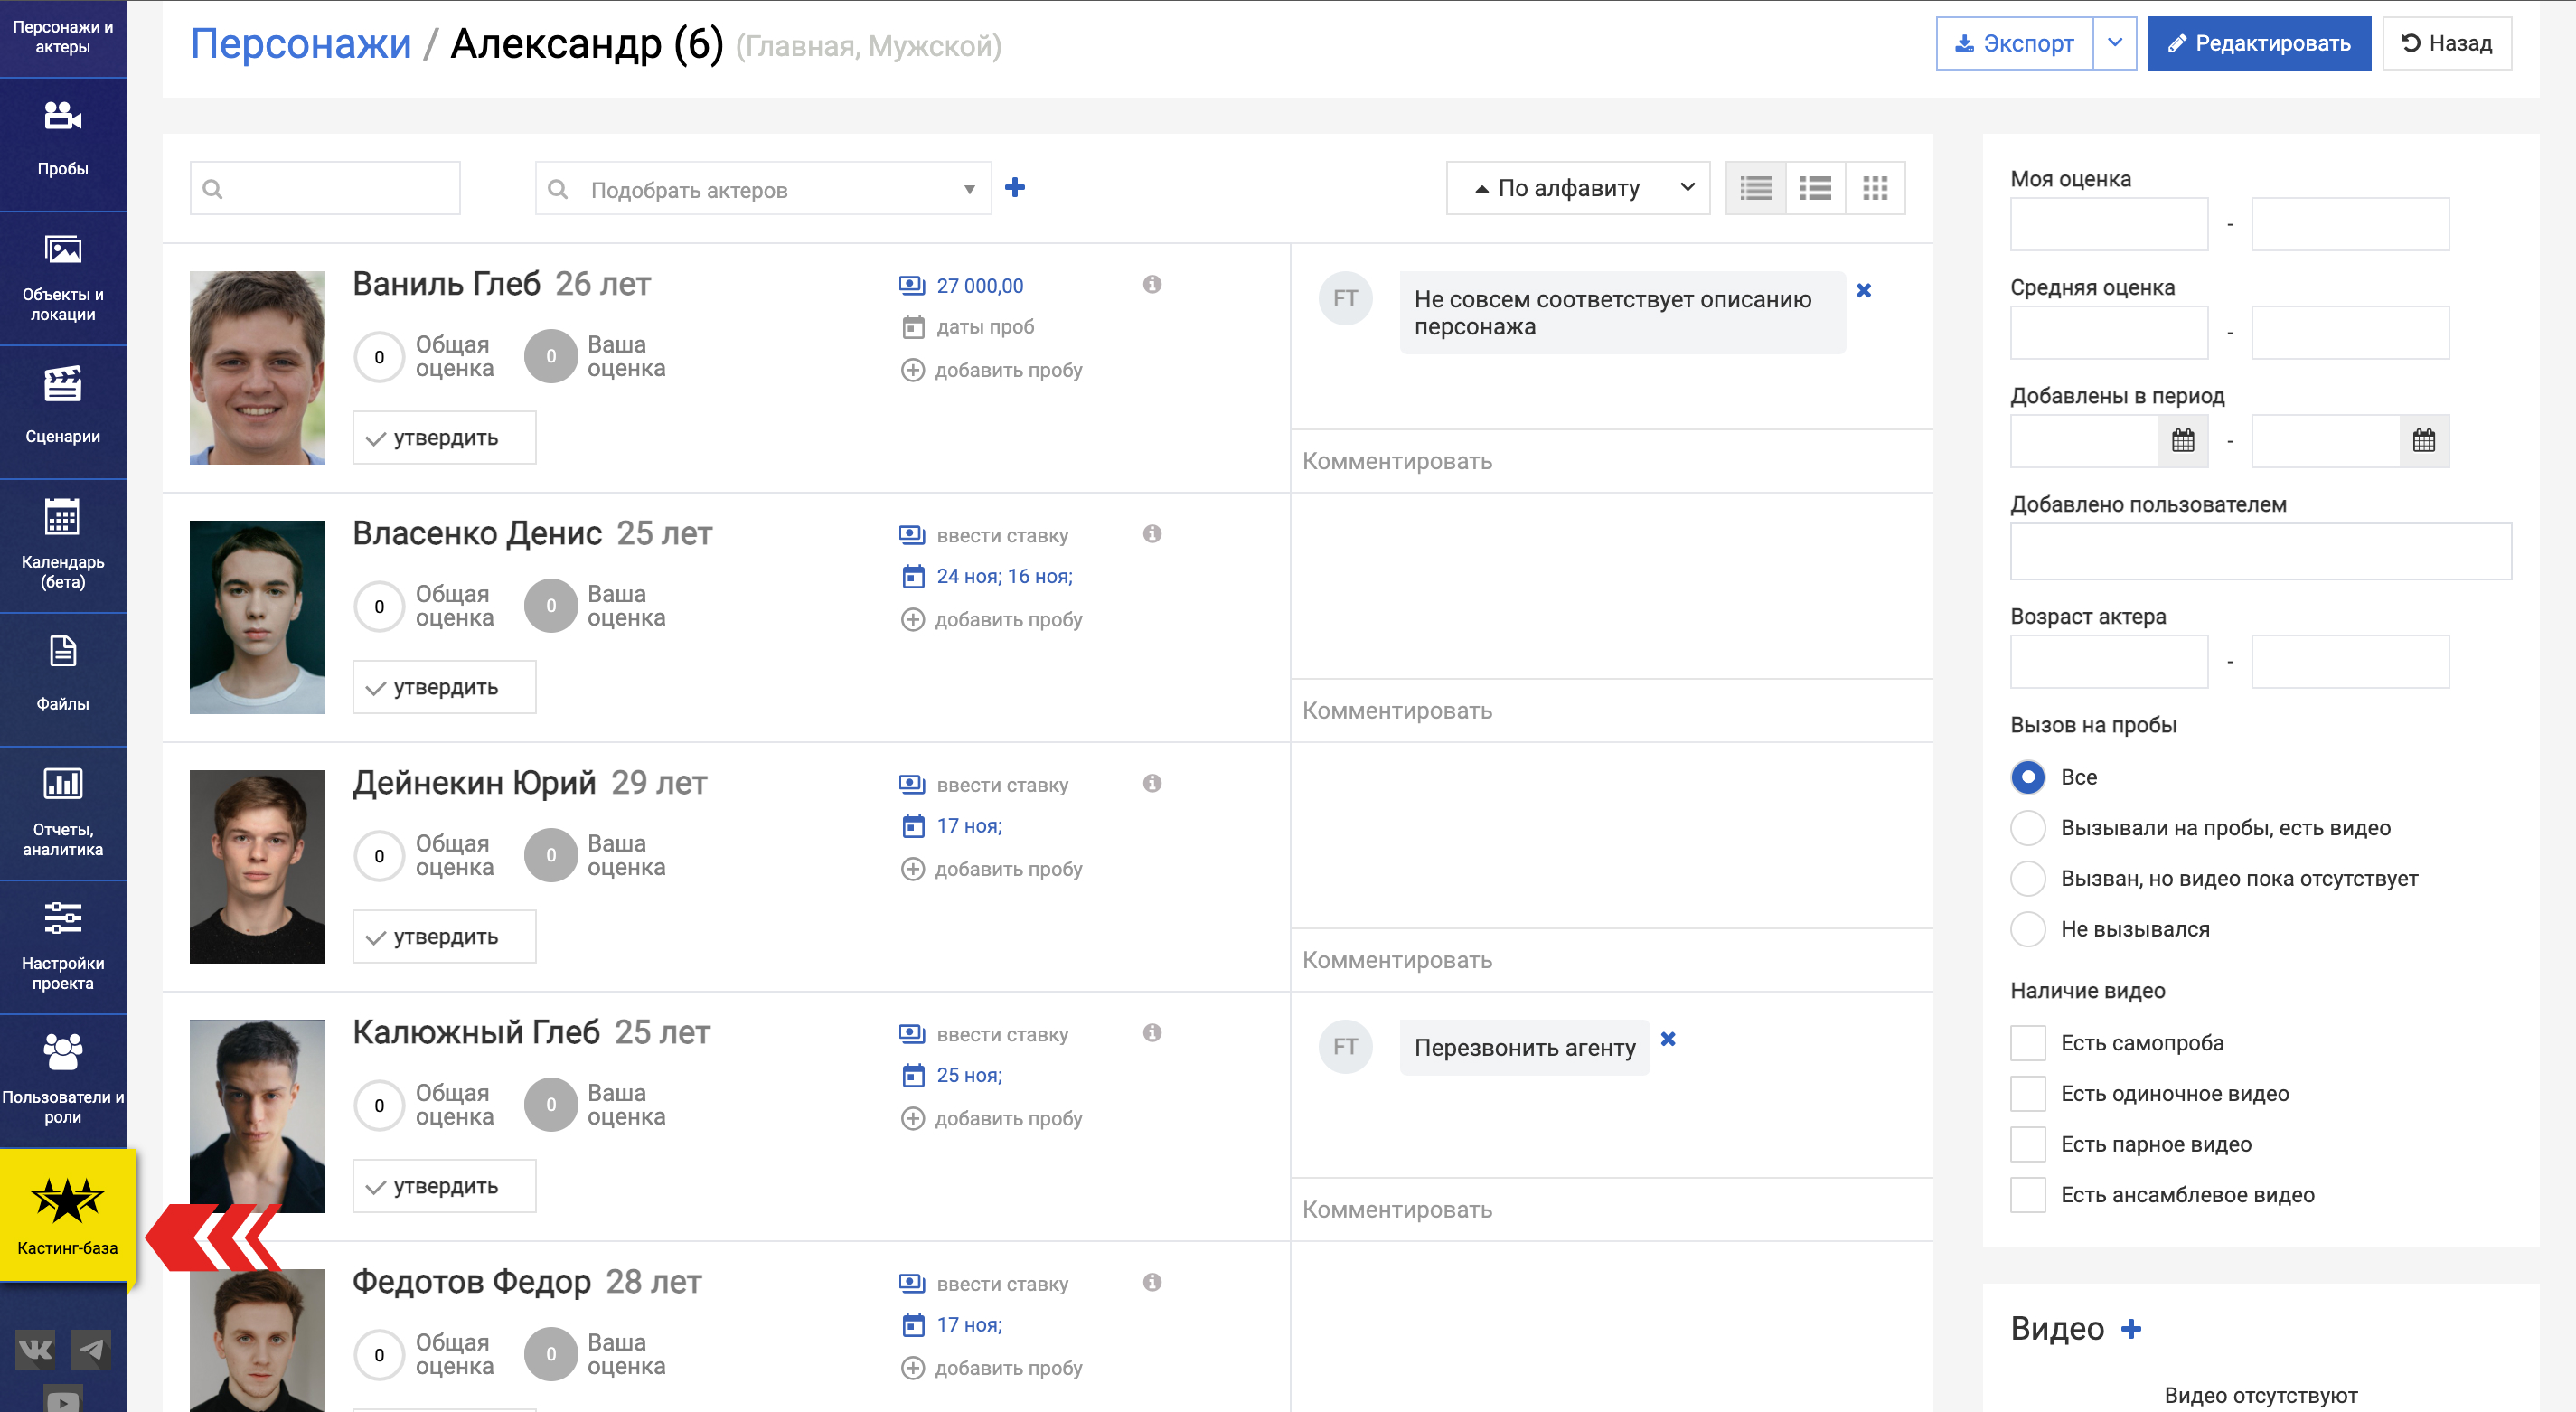Expand the Экспорт dropdown arrow

2115,43
